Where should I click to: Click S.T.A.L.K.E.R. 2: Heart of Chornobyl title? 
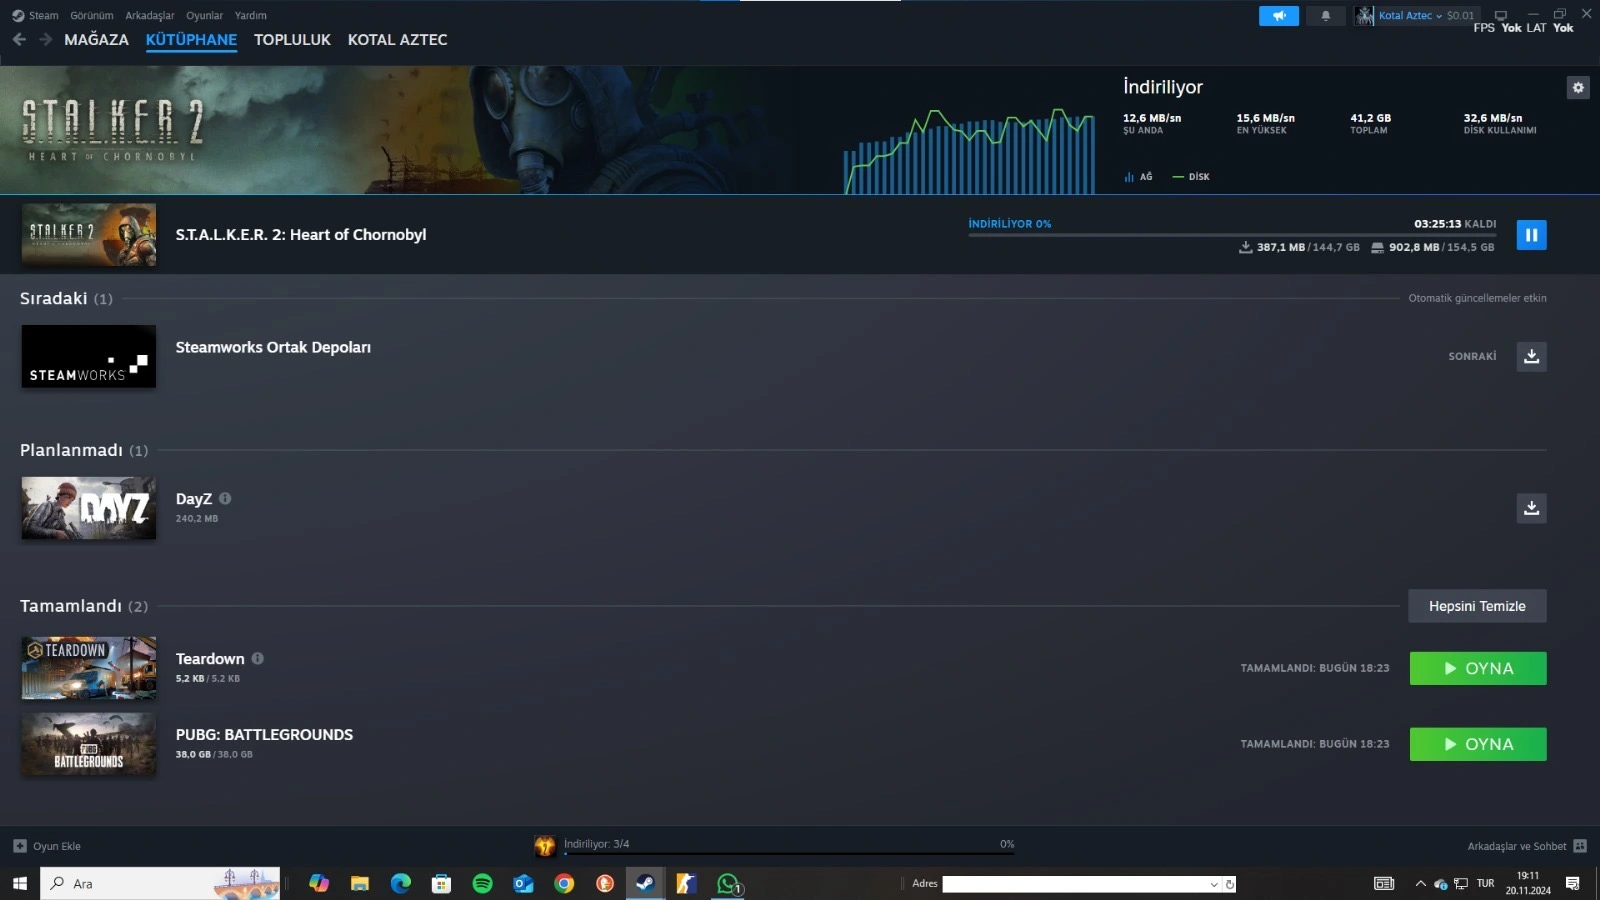301,235
